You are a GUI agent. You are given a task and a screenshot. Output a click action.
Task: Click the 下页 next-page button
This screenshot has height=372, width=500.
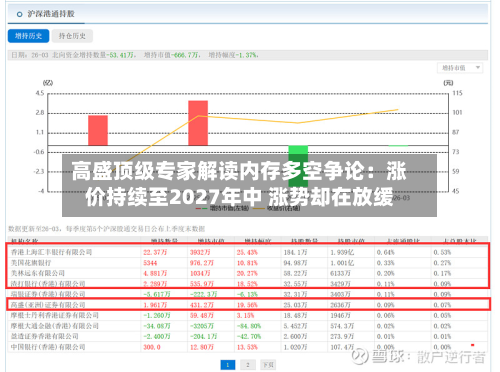[x=268, y=365]
